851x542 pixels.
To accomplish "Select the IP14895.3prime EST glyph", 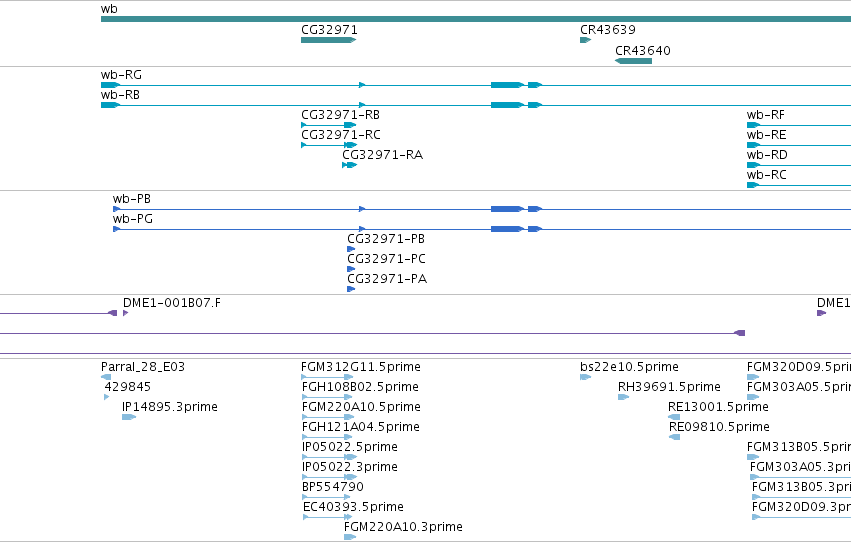I will coord(129,417).
